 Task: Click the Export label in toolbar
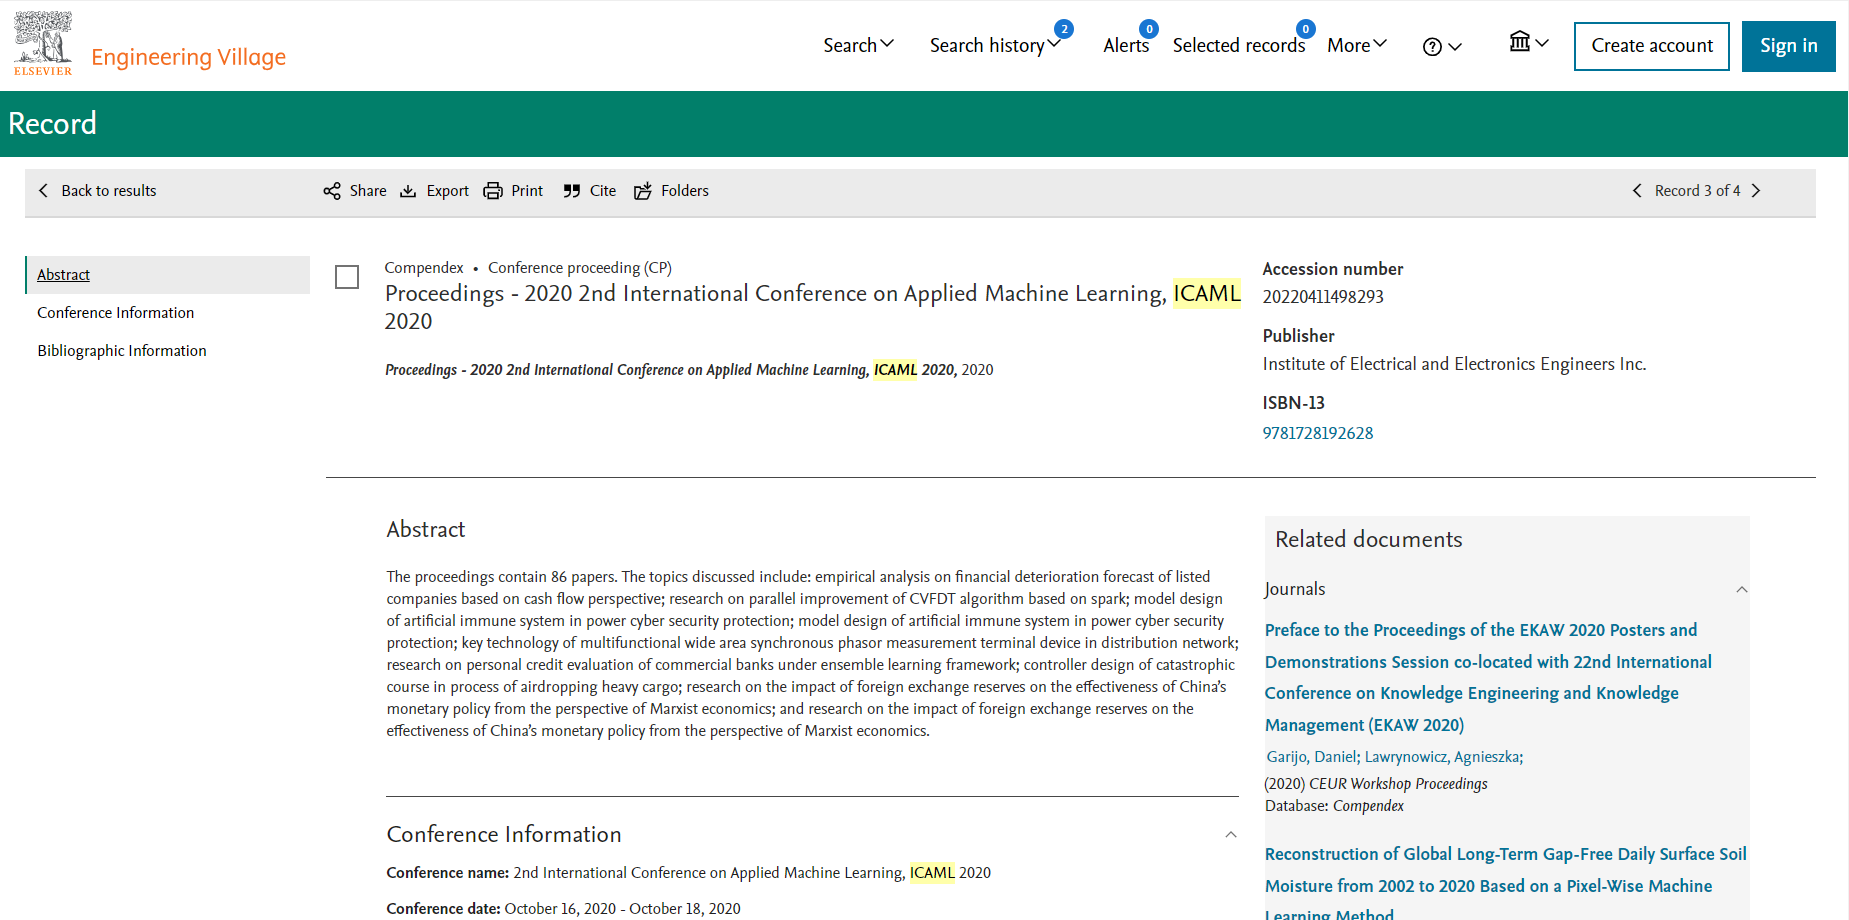click(447, 191)
